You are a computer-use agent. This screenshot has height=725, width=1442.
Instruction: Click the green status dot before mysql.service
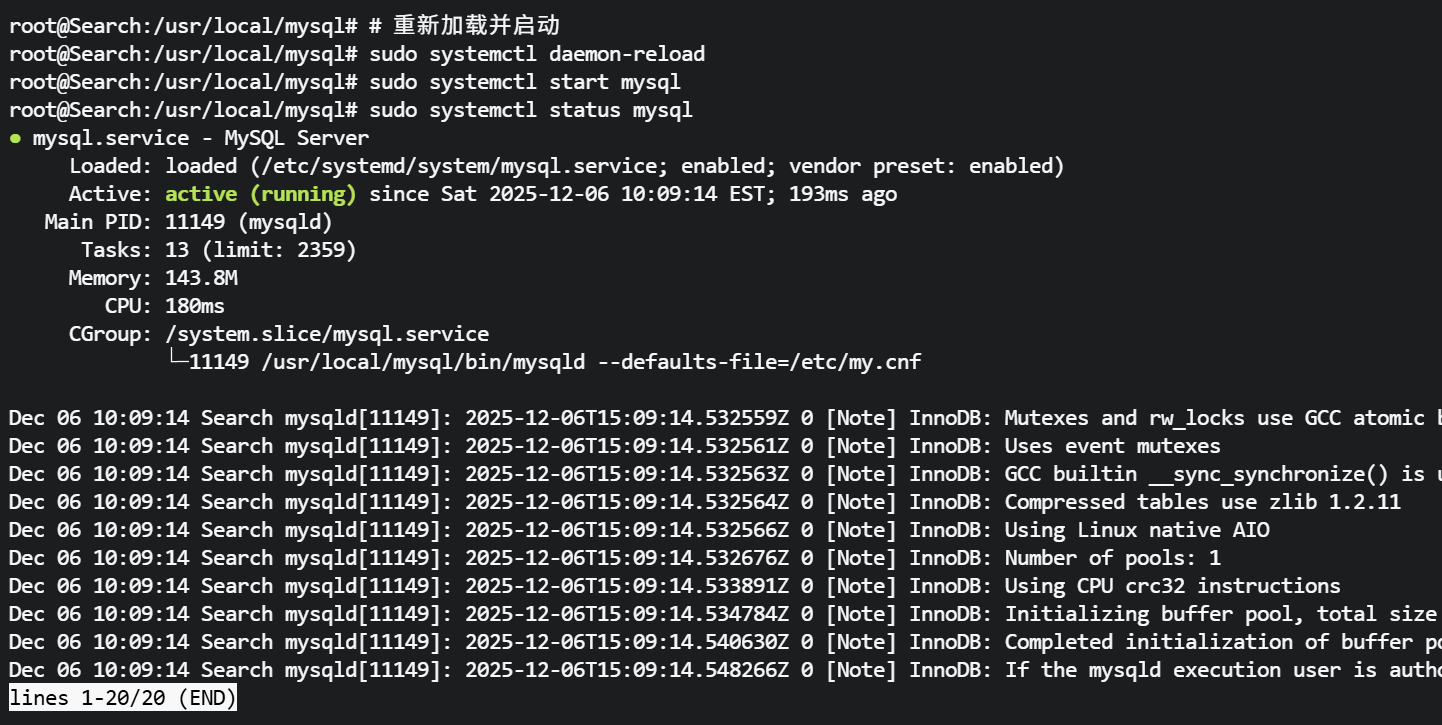click(15, 139)
